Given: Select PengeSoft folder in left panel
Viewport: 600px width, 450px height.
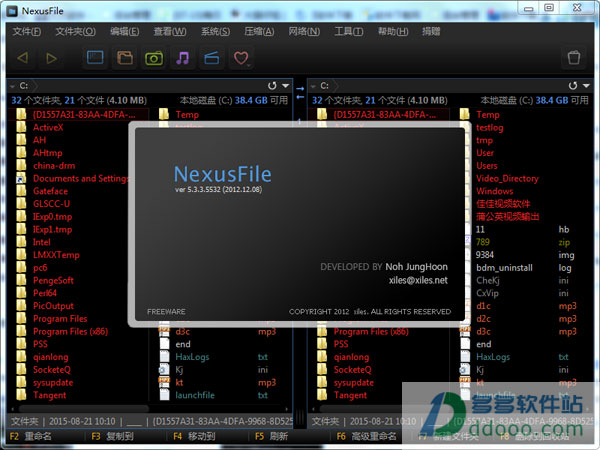Looking at the screenshot, I should (x=53, y=280).
